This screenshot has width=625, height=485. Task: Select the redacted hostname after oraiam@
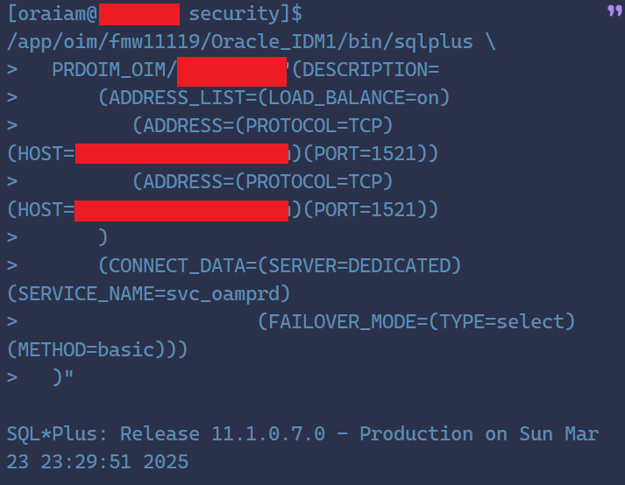139,14
